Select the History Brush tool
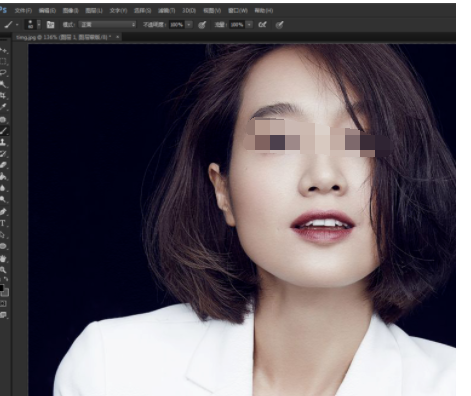The width and height of the screenshot is (471, 396). [x=3, y=154]
